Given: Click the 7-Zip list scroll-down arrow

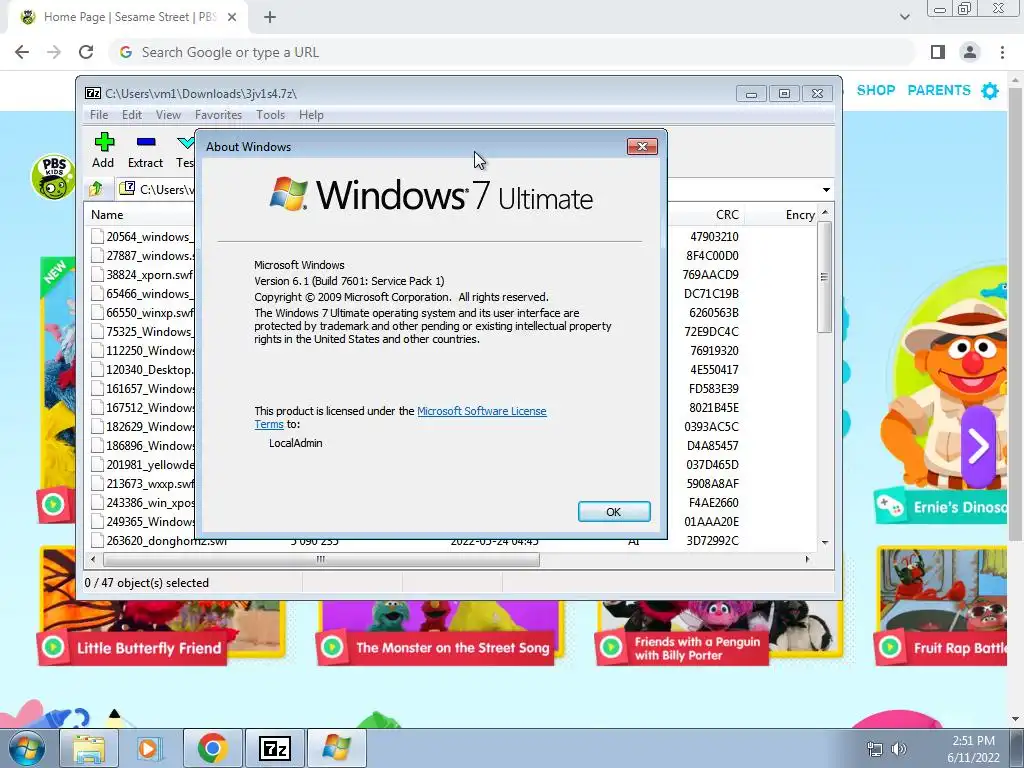Looking at the screenshot, I should (825, 542).
